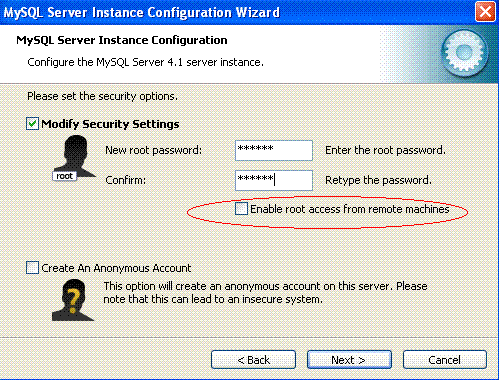This screenshot has width=499, height=380.
Task: Go to Next step
Action: point(349,360)
